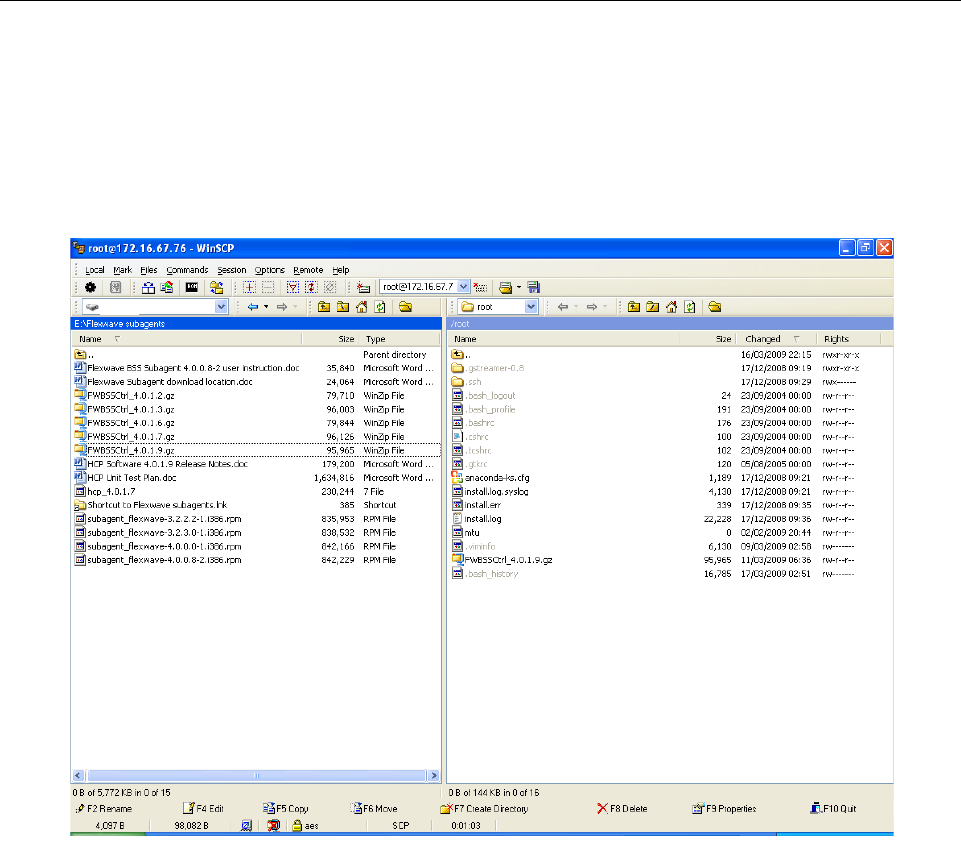The height and width of the screenshot is (856, 961).
Task: Click F6 Move button
Action: 374,809
